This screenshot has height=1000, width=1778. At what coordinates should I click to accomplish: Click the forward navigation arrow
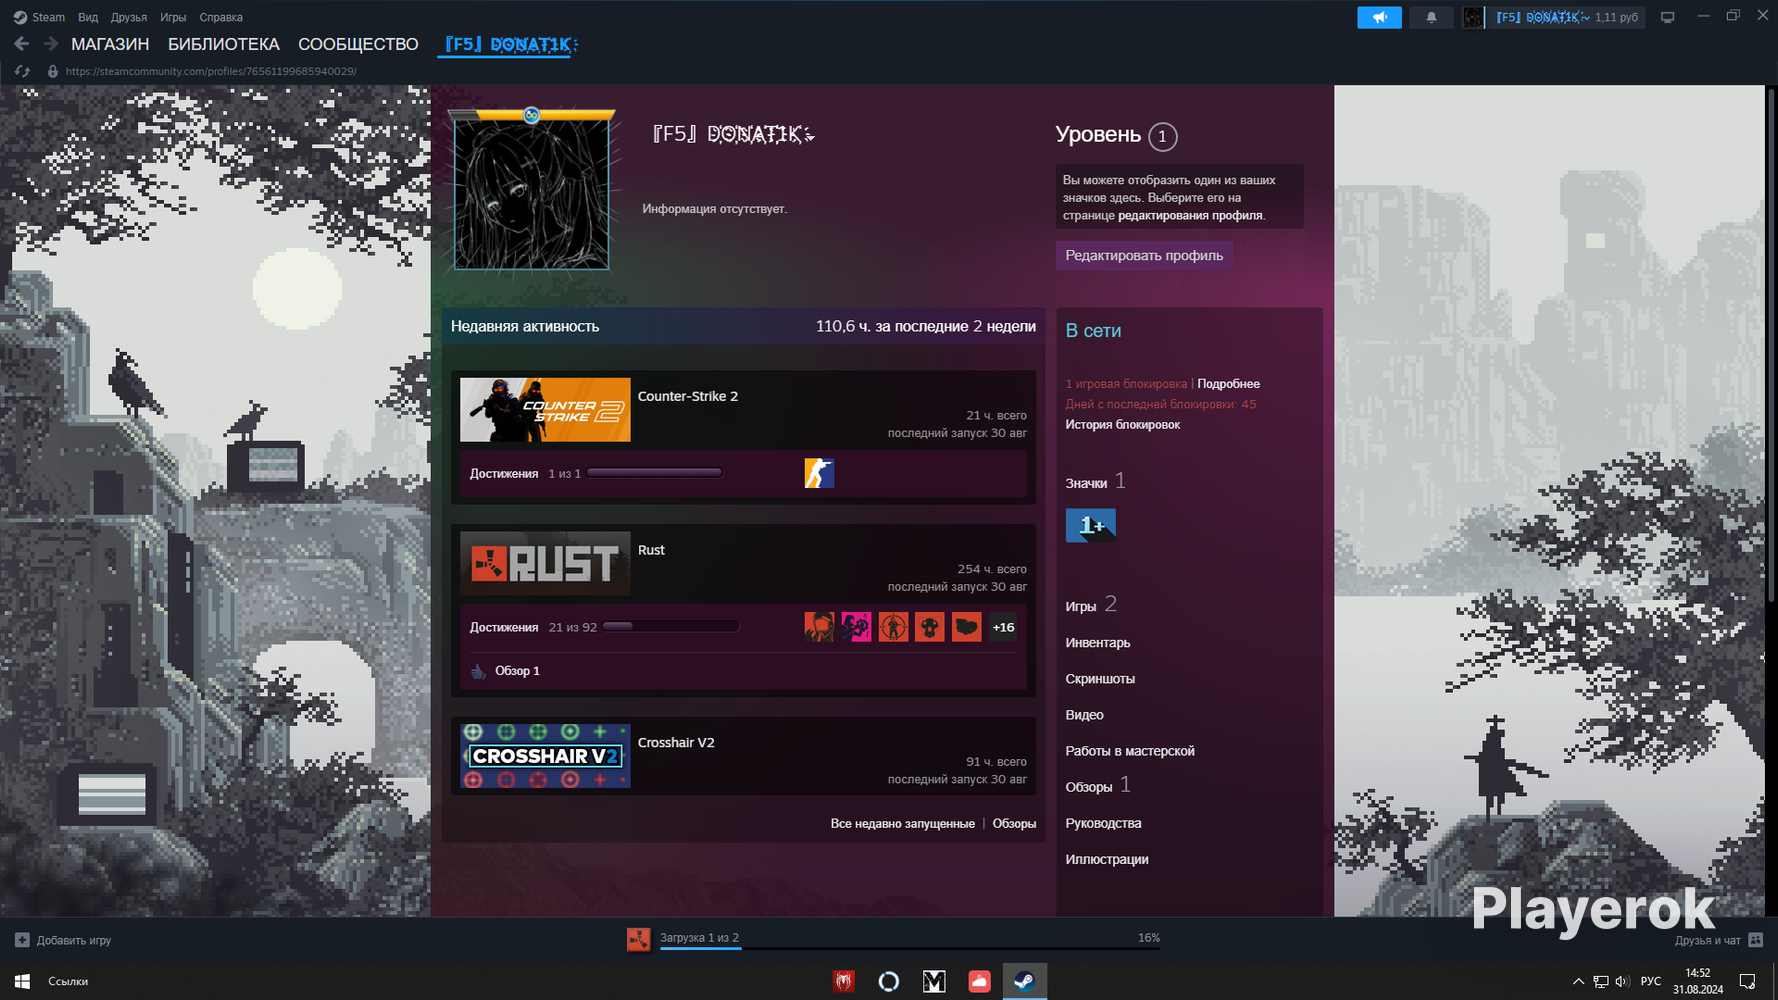coord(50,44)
